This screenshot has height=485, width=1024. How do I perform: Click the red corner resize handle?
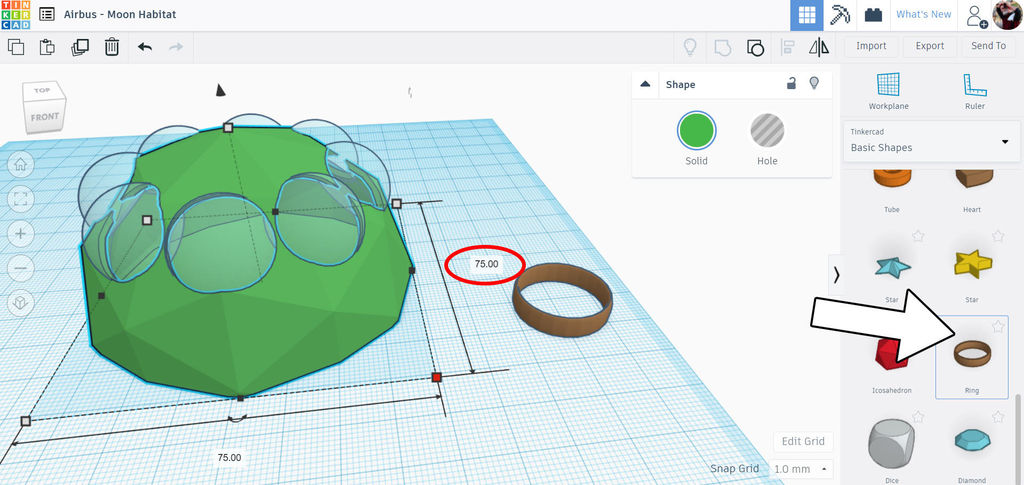[x=437, y=377]
